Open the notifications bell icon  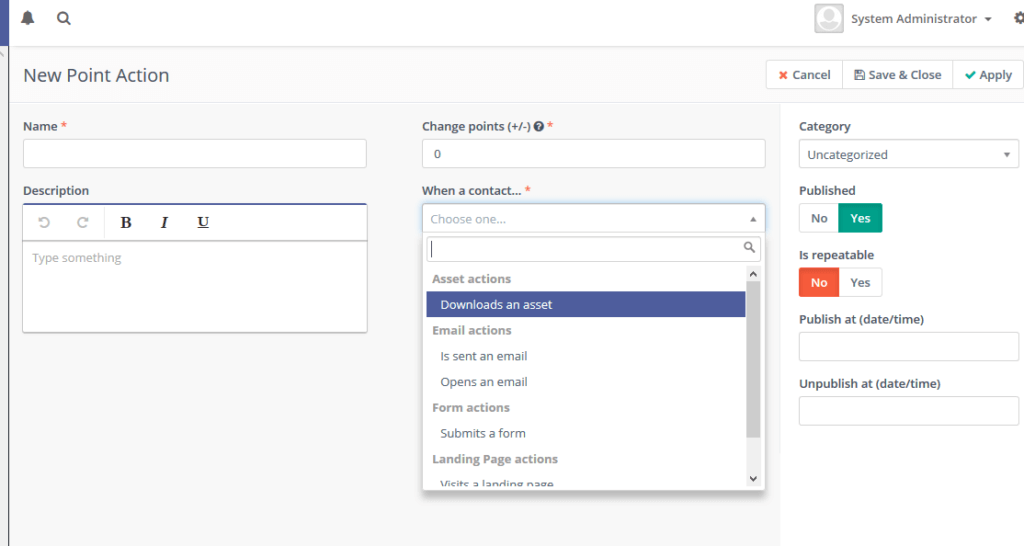coord(27,18)
